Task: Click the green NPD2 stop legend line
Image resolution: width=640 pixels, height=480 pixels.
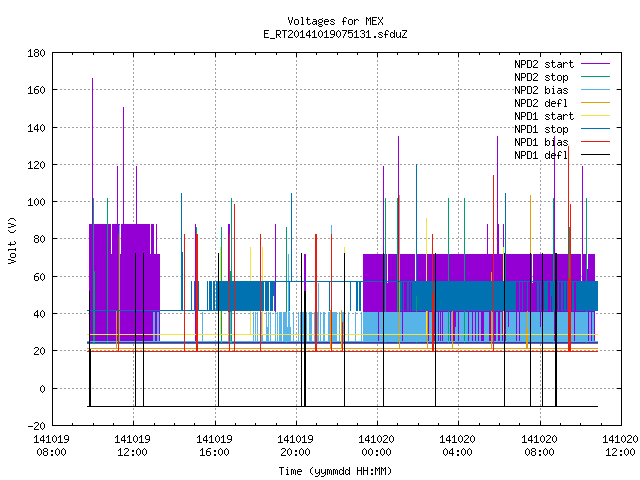Action: tap(595, 77)
